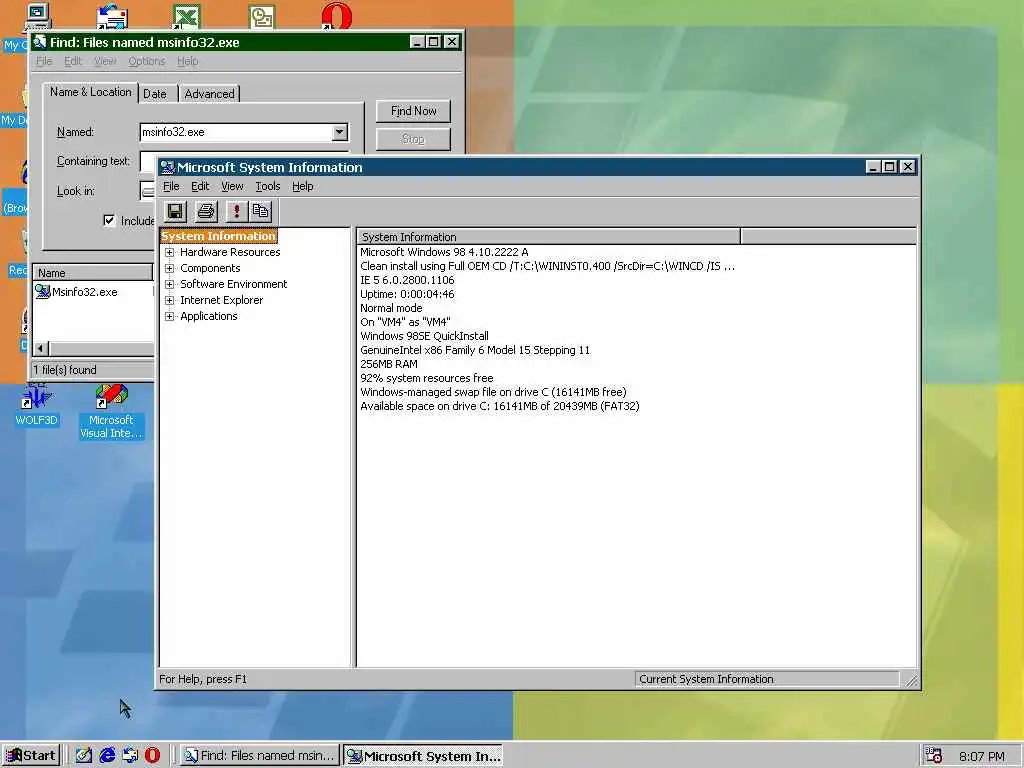Open the Options menu in Find window
The height and width of the screenshot is (768, 1024).
[x=146, y=61]
